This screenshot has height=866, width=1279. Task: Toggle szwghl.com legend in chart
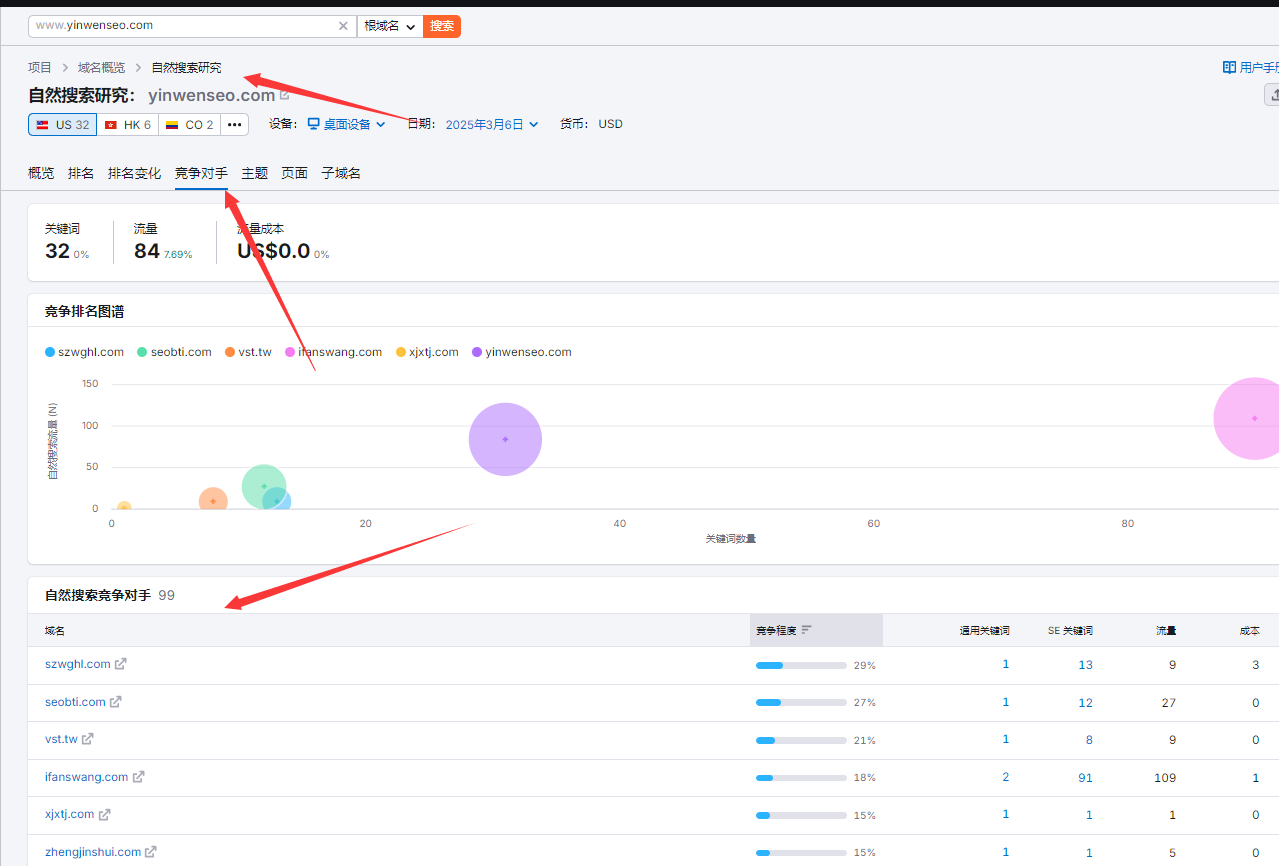(x=85, y=352)
